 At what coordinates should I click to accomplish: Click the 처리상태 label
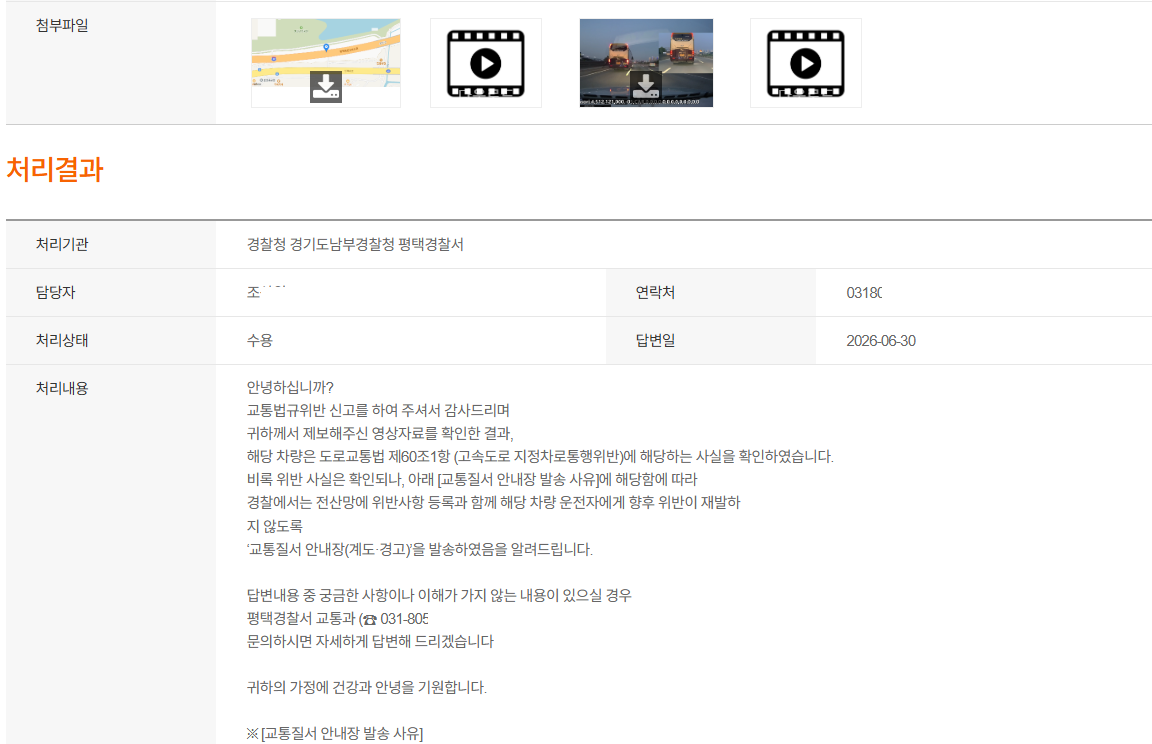click(62, 341)
